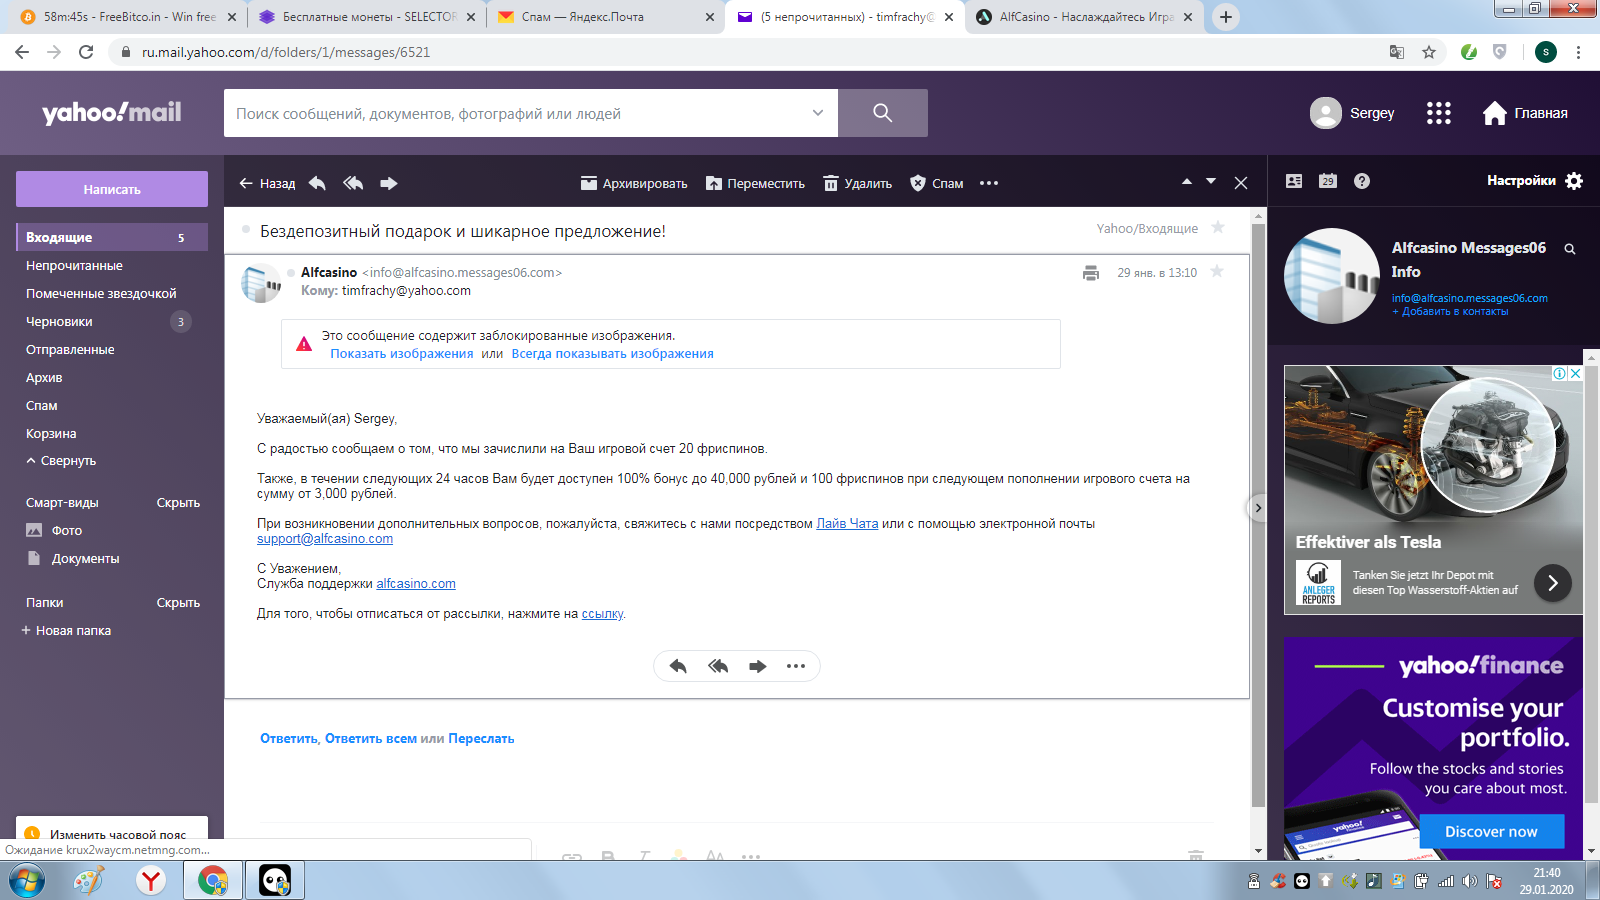
Task: Delete the message with Удалить
Action: pos(857,183)
